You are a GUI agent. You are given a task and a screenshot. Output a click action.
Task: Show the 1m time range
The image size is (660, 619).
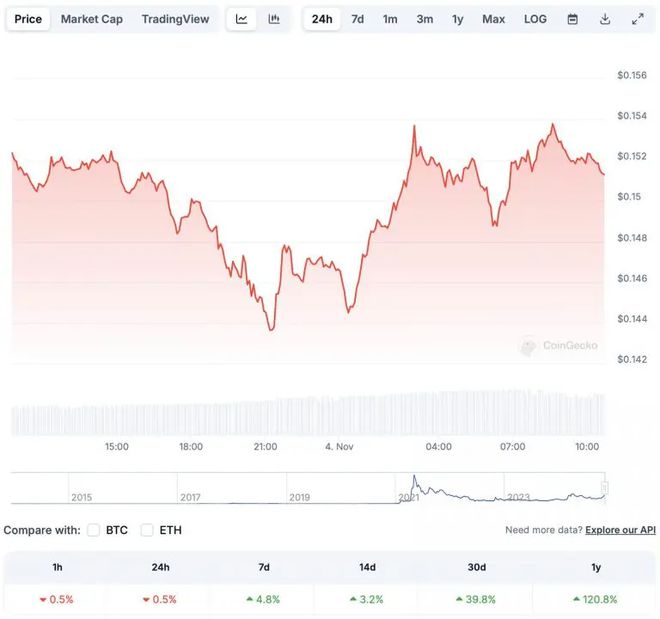pyautogui.click(x=390, y=19)
